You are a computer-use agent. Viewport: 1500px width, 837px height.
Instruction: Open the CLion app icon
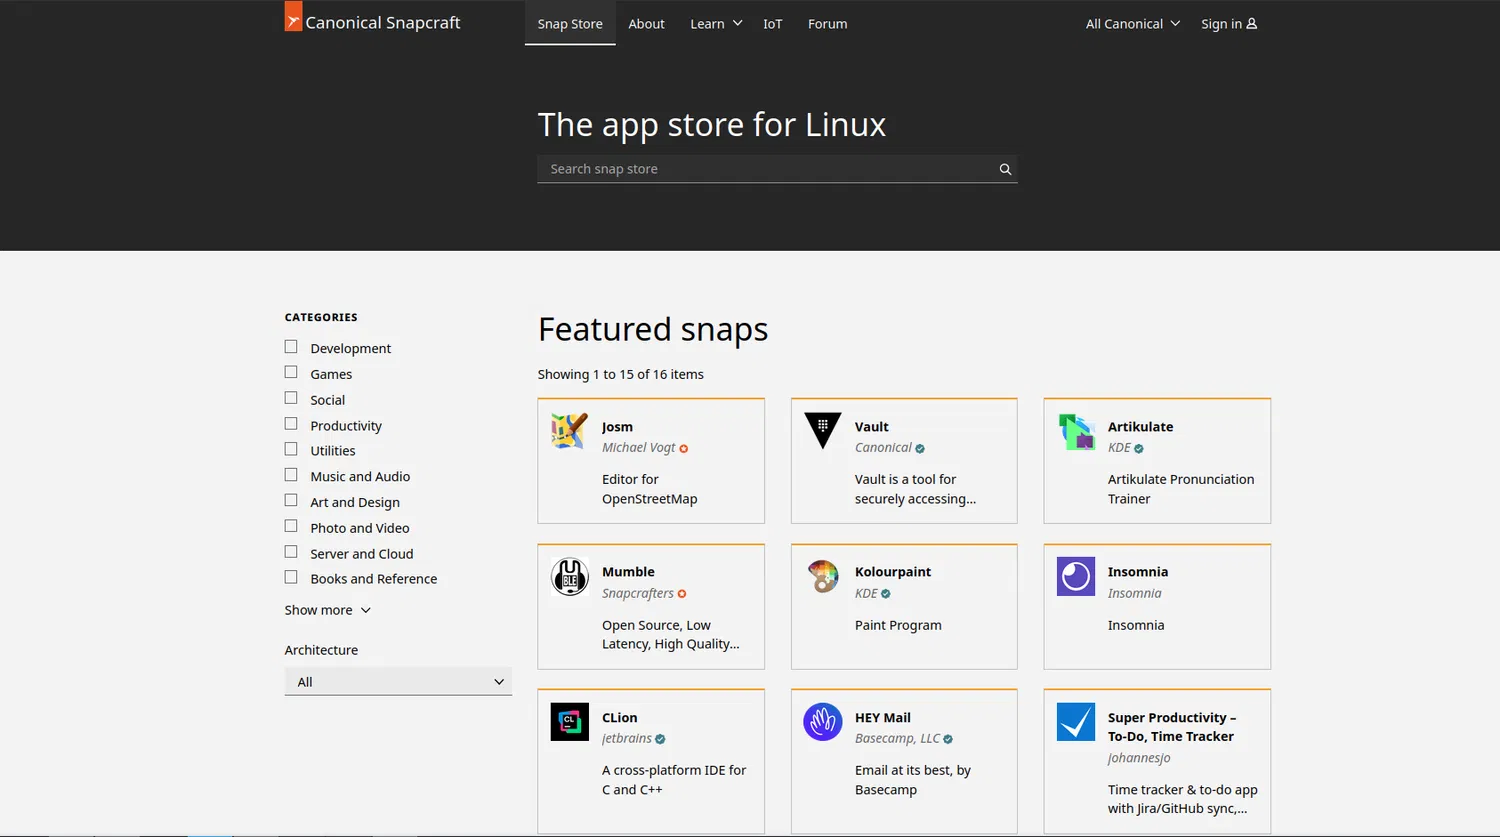(x=569, y=722)
